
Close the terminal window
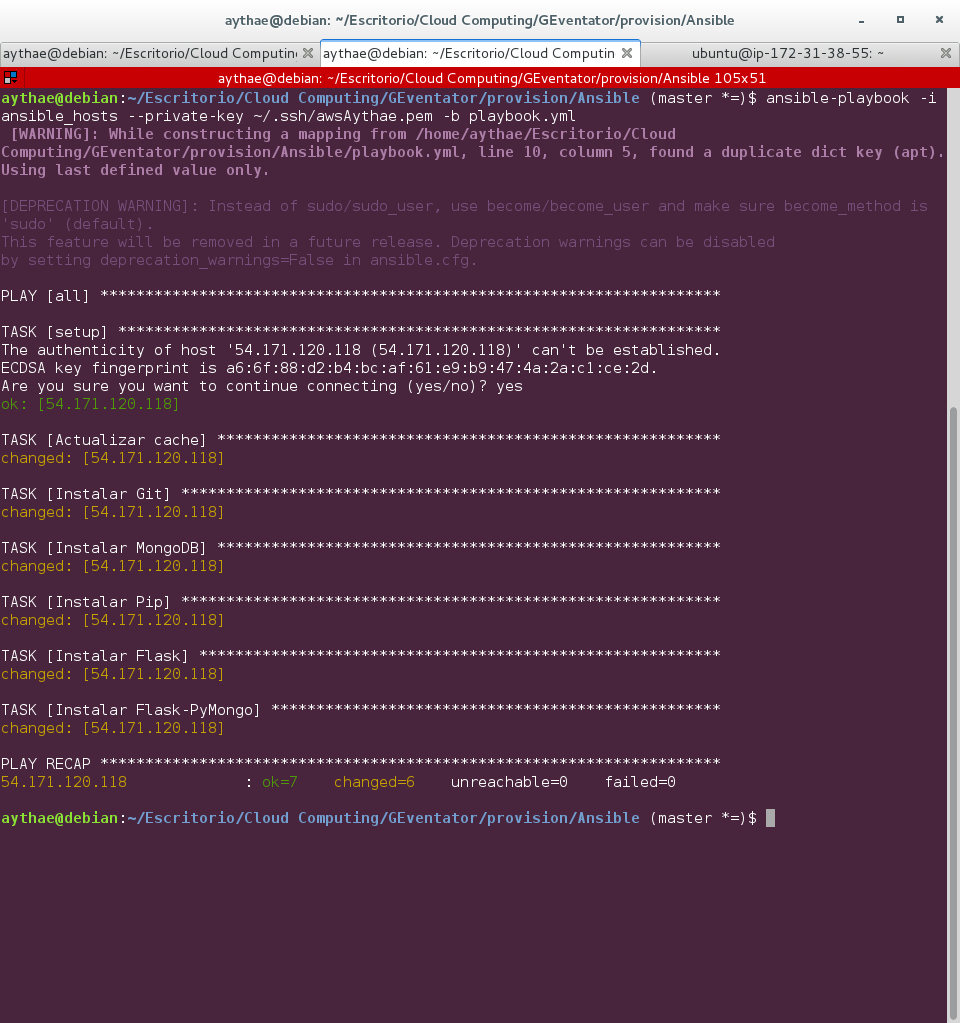tap(939, 20)
